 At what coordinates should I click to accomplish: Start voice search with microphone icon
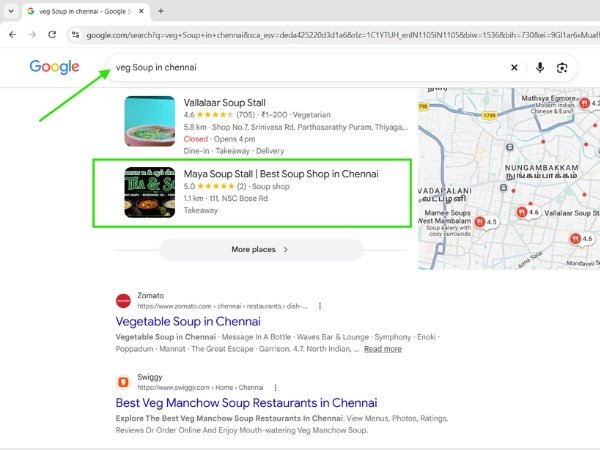coord(540,68)
